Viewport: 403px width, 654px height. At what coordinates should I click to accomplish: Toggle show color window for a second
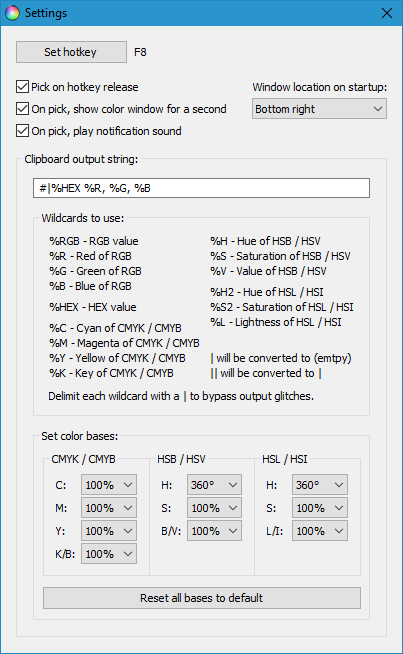click(22, 109)
